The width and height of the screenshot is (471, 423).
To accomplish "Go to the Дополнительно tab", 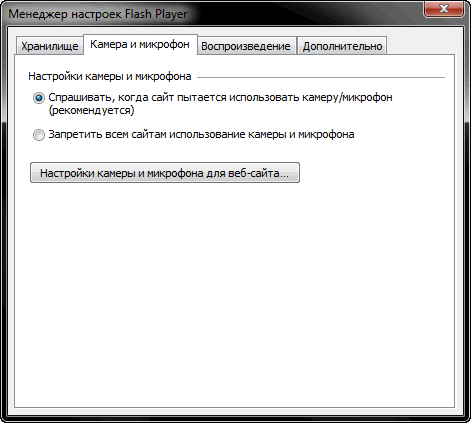I will [x=342, y=46].
